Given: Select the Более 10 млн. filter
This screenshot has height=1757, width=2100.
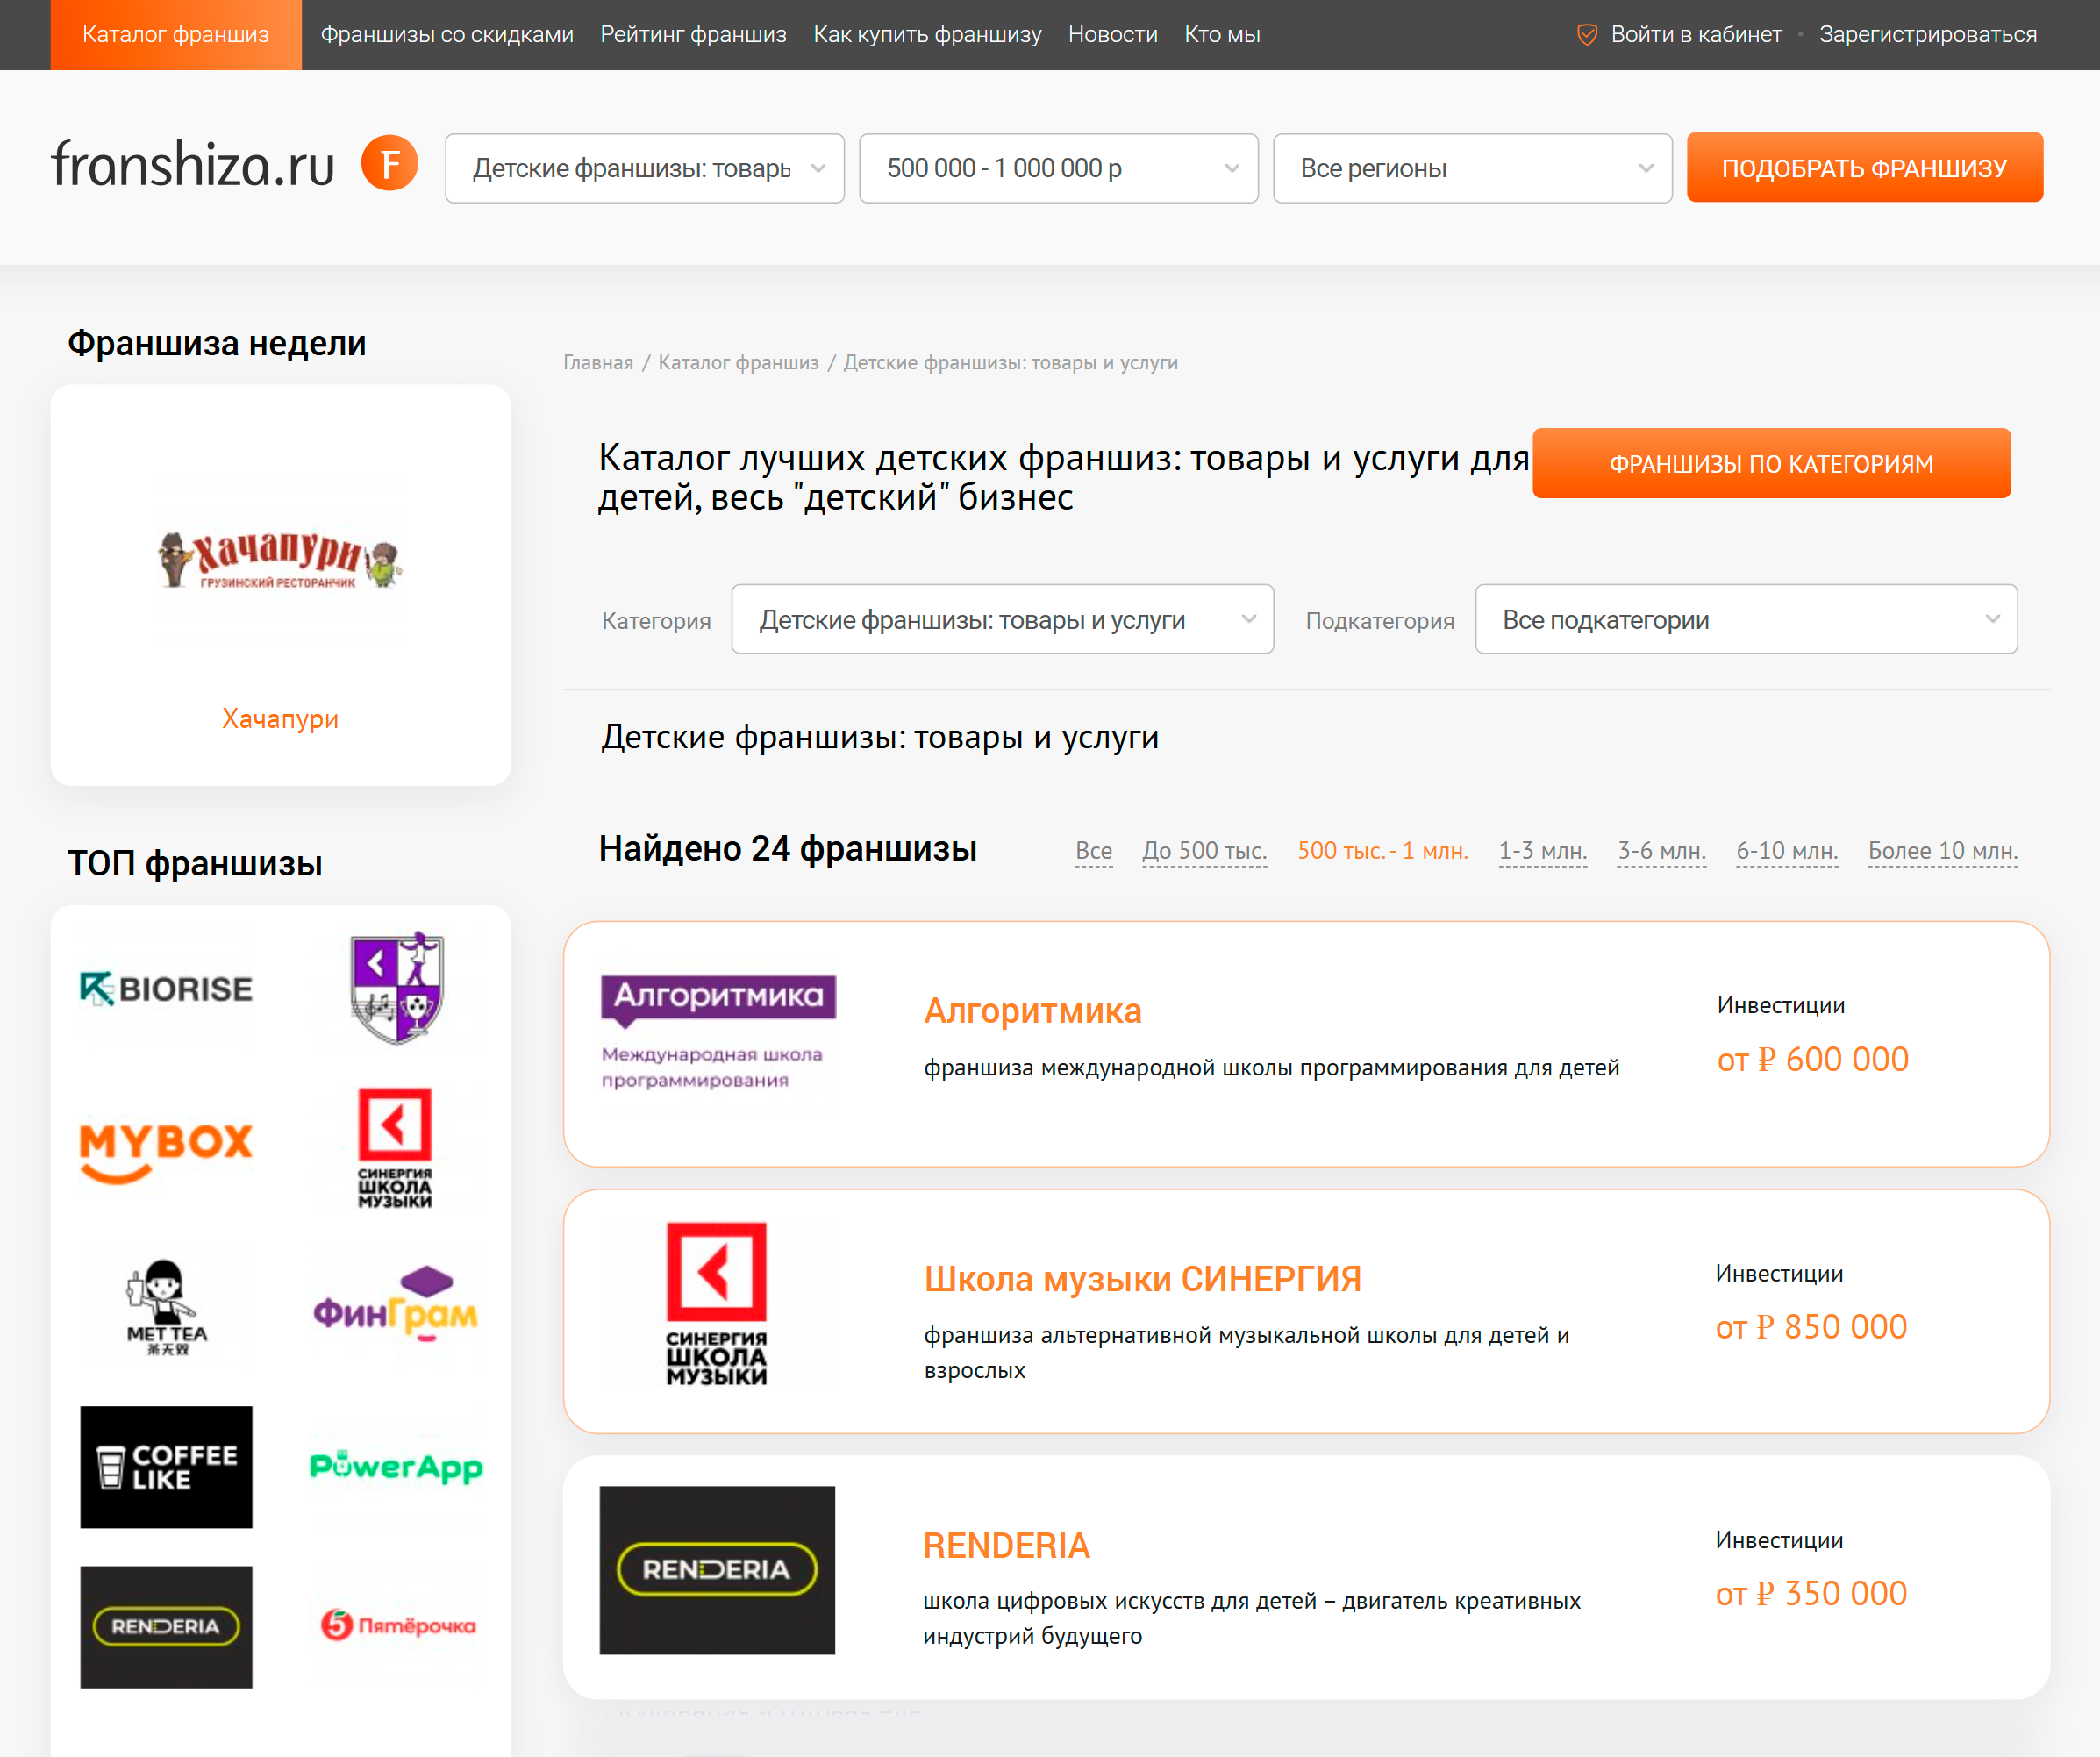Looking at the screenshot, I should (x=1942, y=851).
